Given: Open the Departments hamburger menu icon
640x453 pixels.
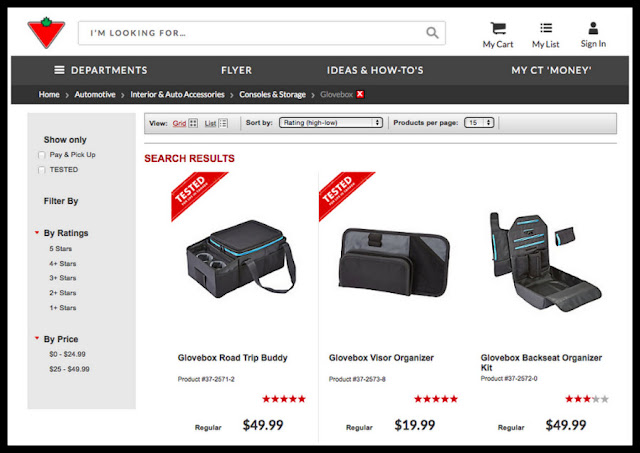Looking at the screenshot, I should point(59,70).
